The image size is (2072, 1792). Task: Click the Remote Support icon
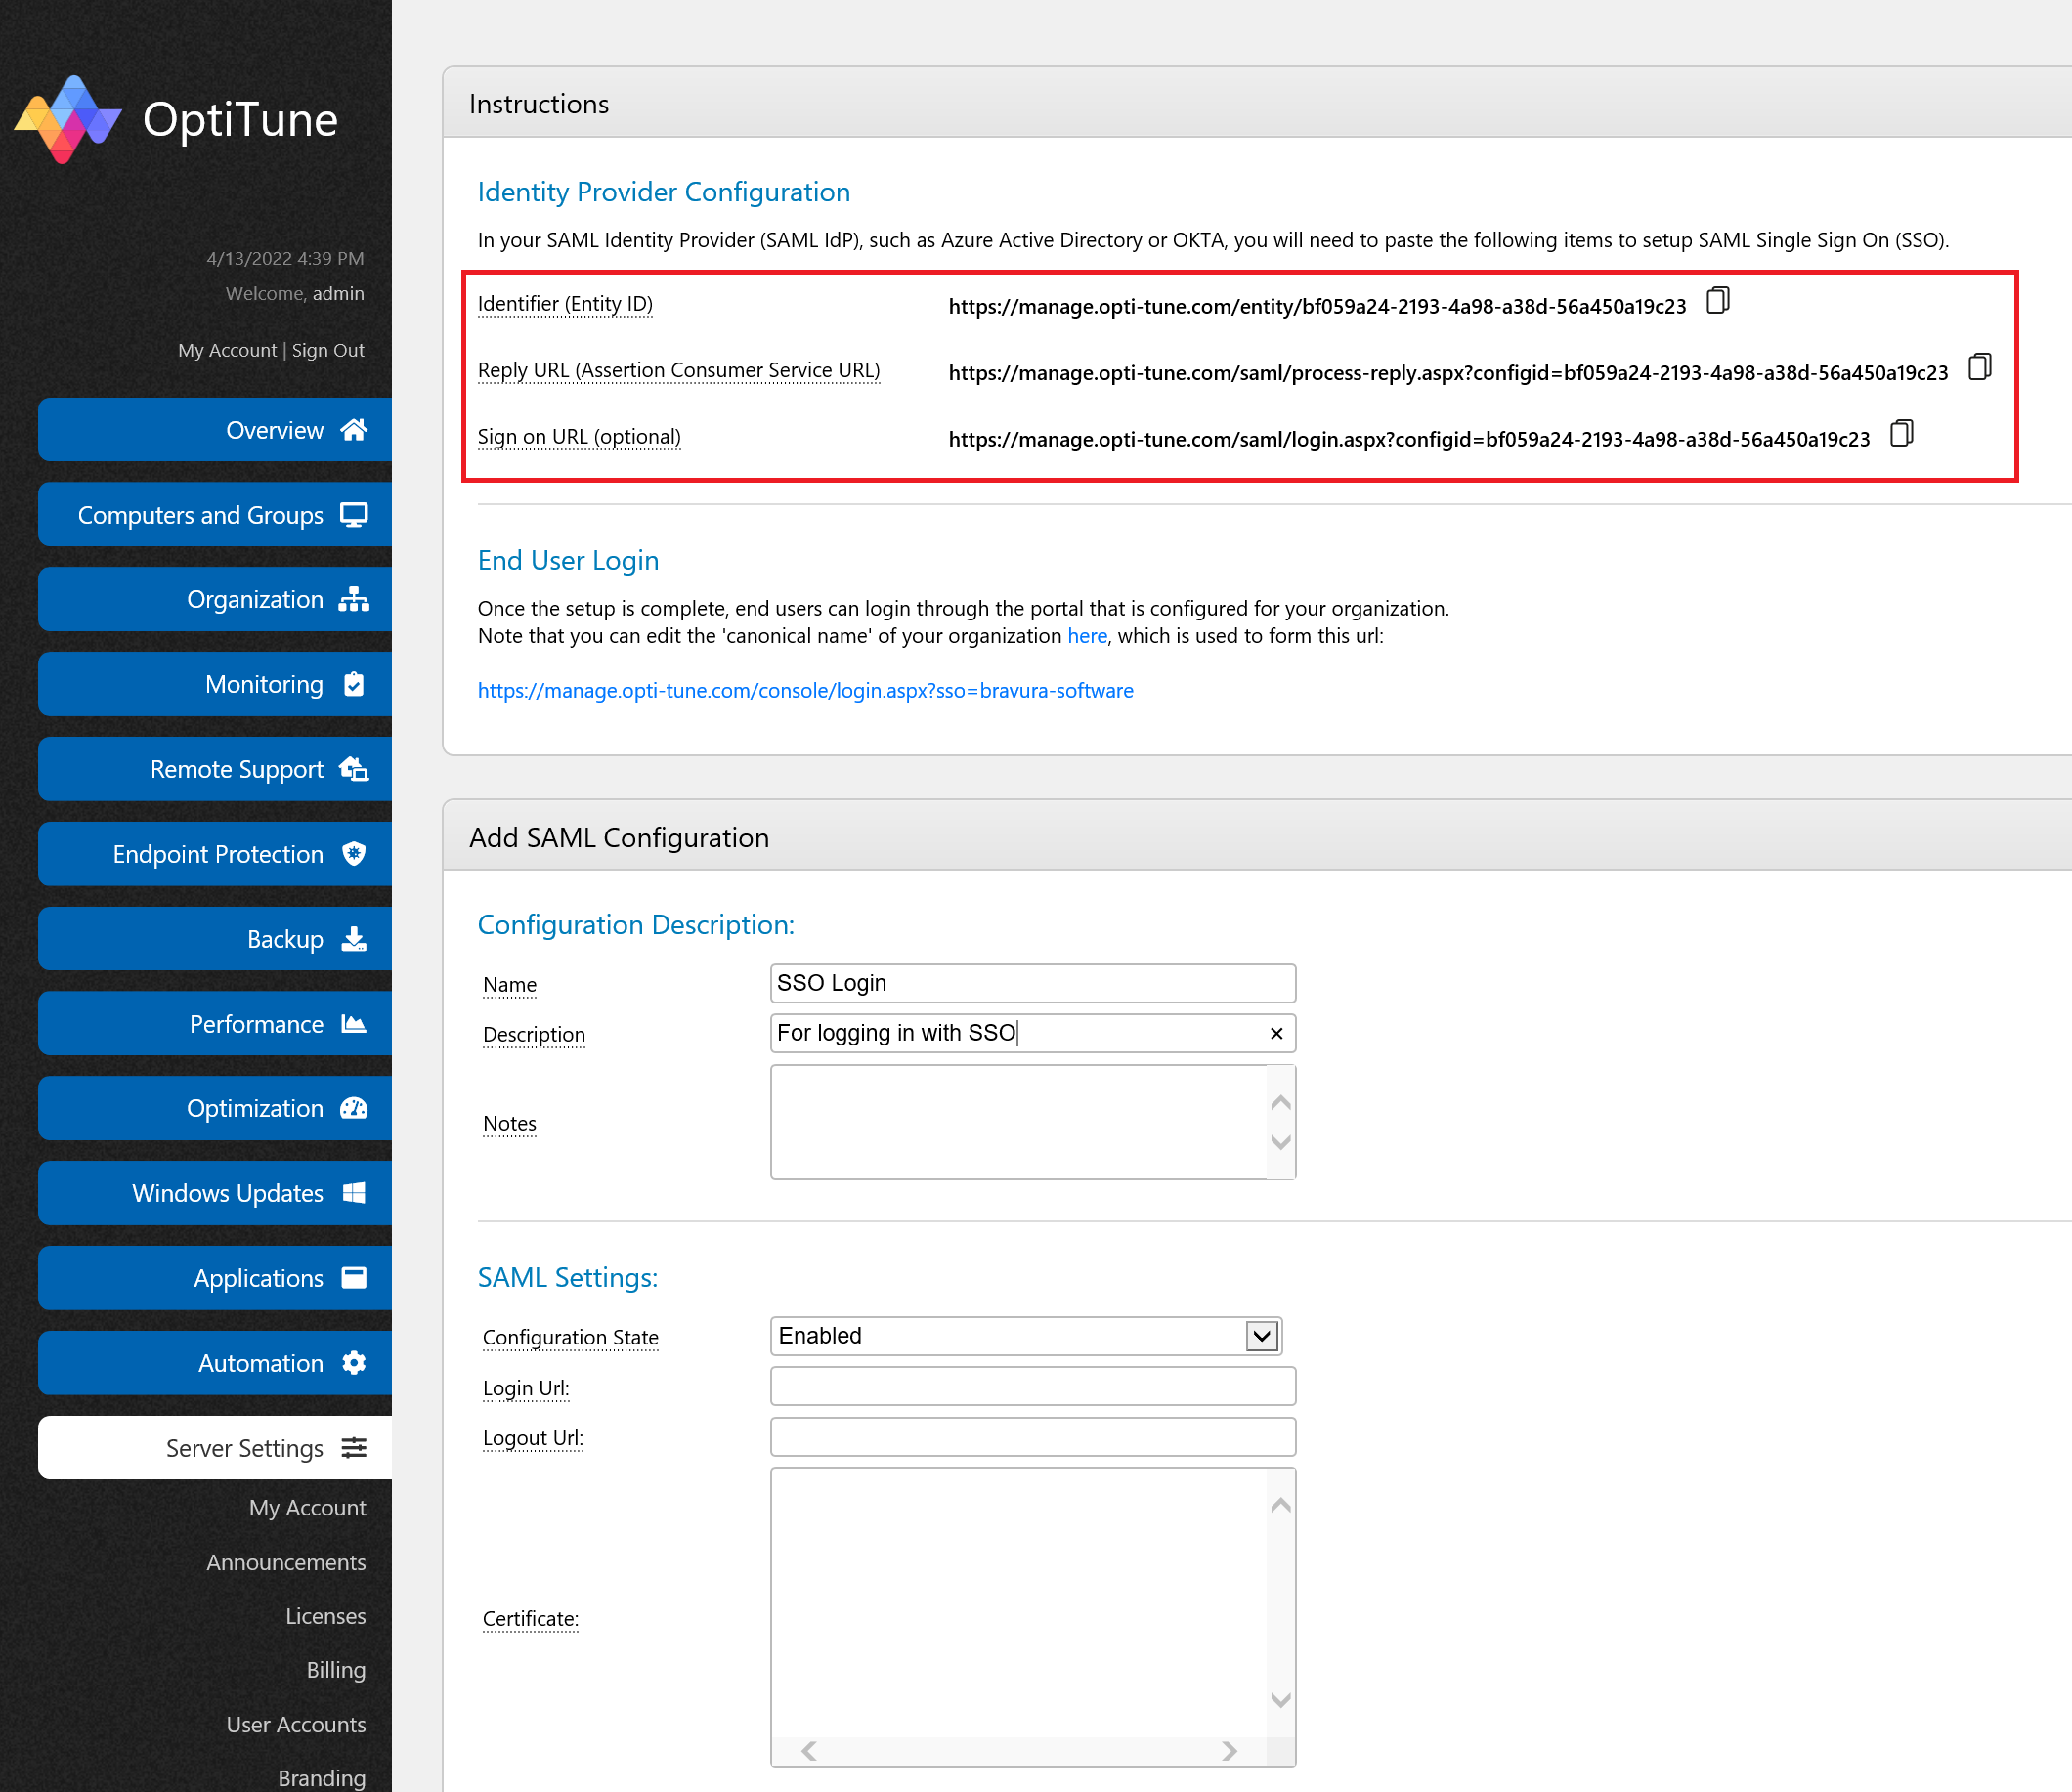click(x=354, y=769)
